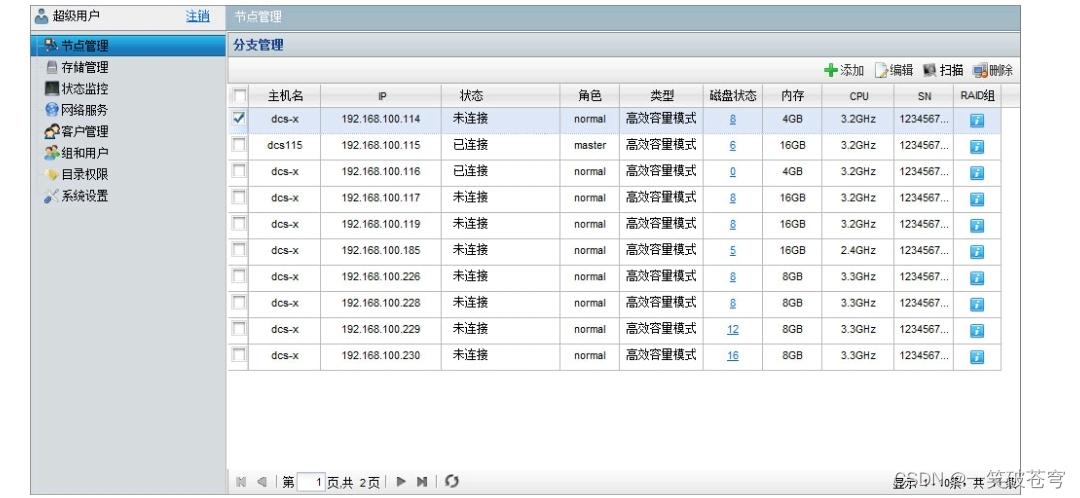
Task: Check the 192.168.100.226 row checkbox
Action: (238, 276)
